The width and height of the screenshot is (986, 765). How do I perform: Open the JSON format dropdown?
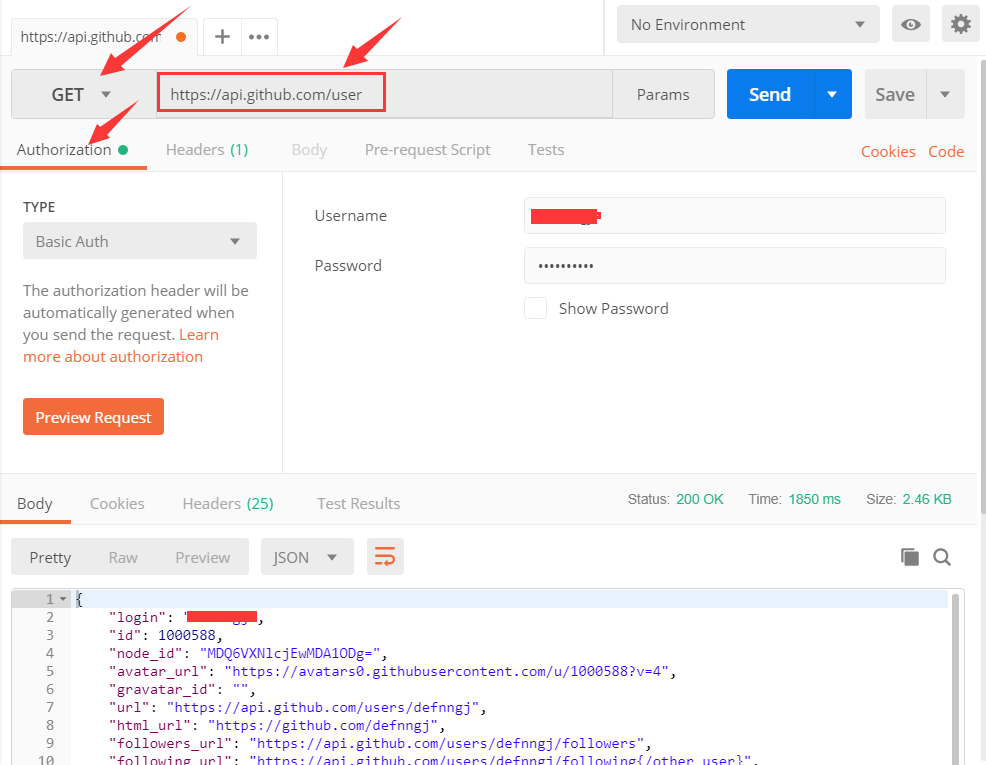(307, 557)
